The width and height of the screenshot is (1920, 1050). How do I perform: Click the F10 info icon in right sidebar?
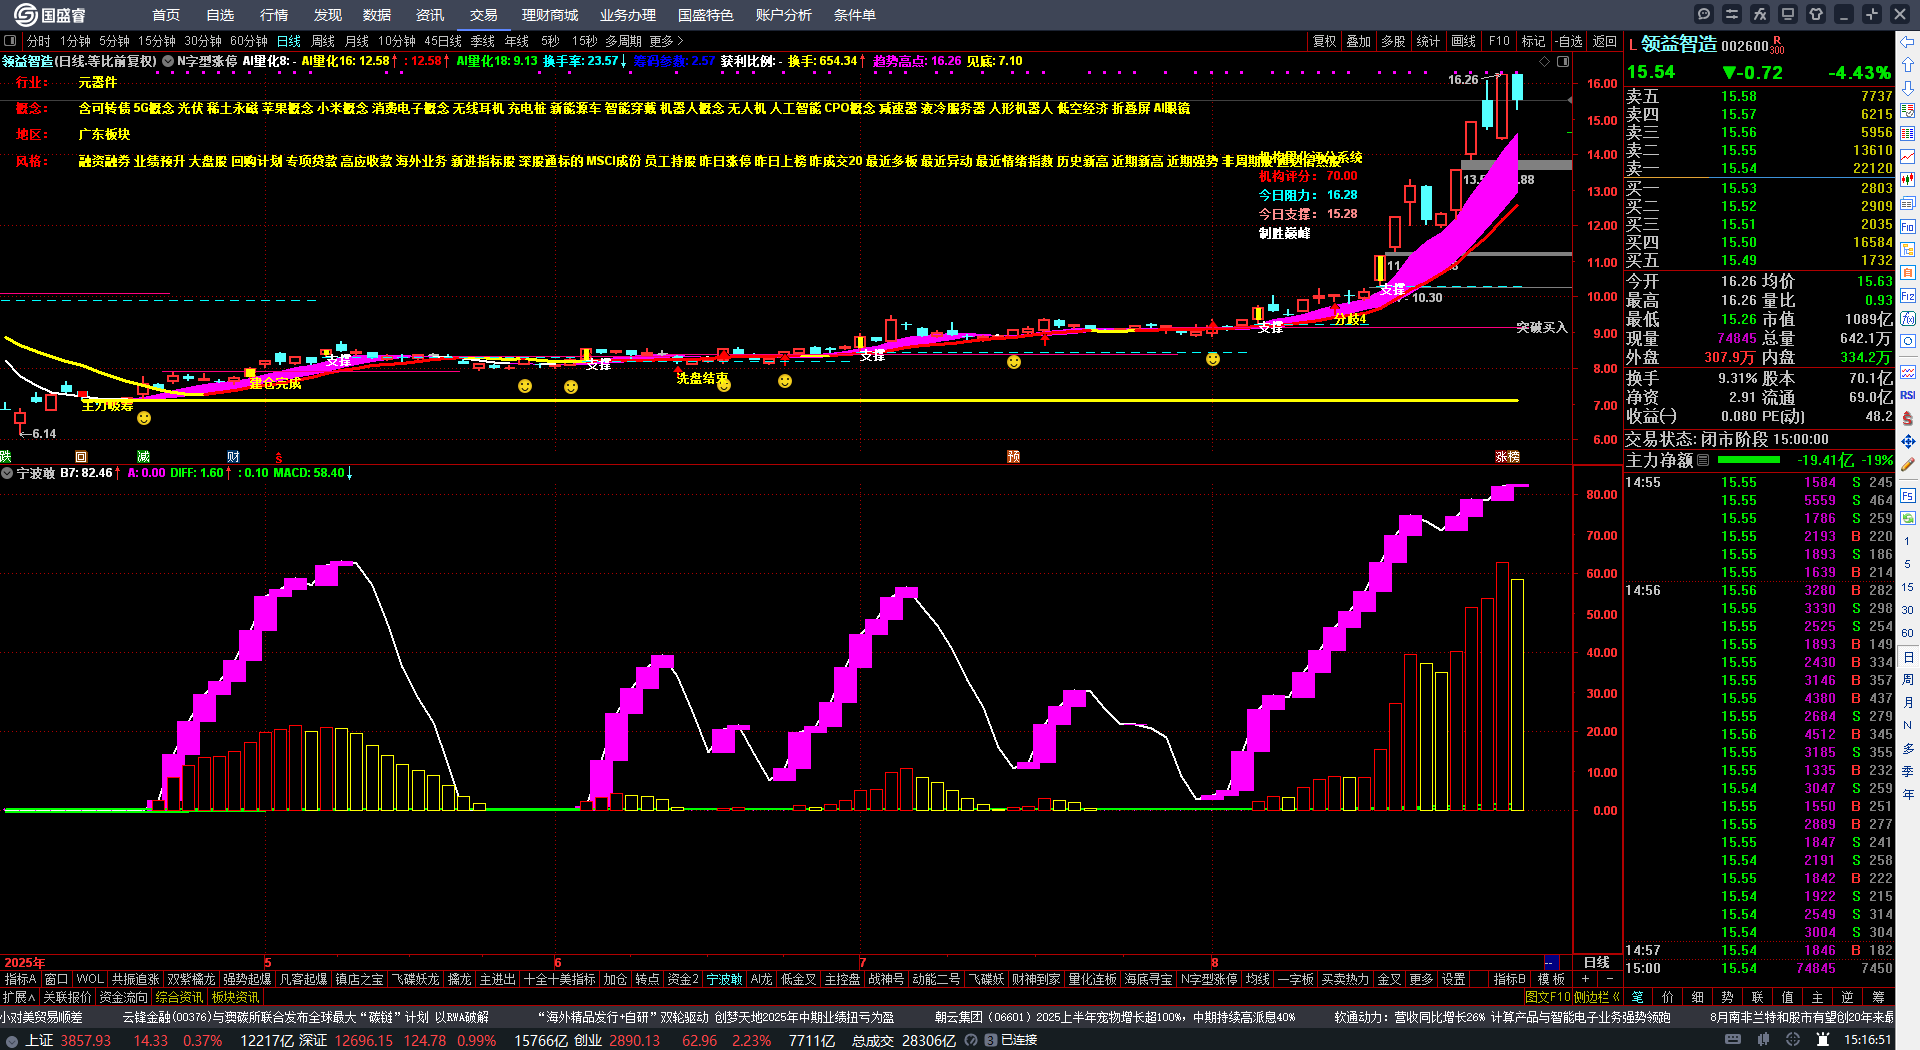(x=1908, y=227)
